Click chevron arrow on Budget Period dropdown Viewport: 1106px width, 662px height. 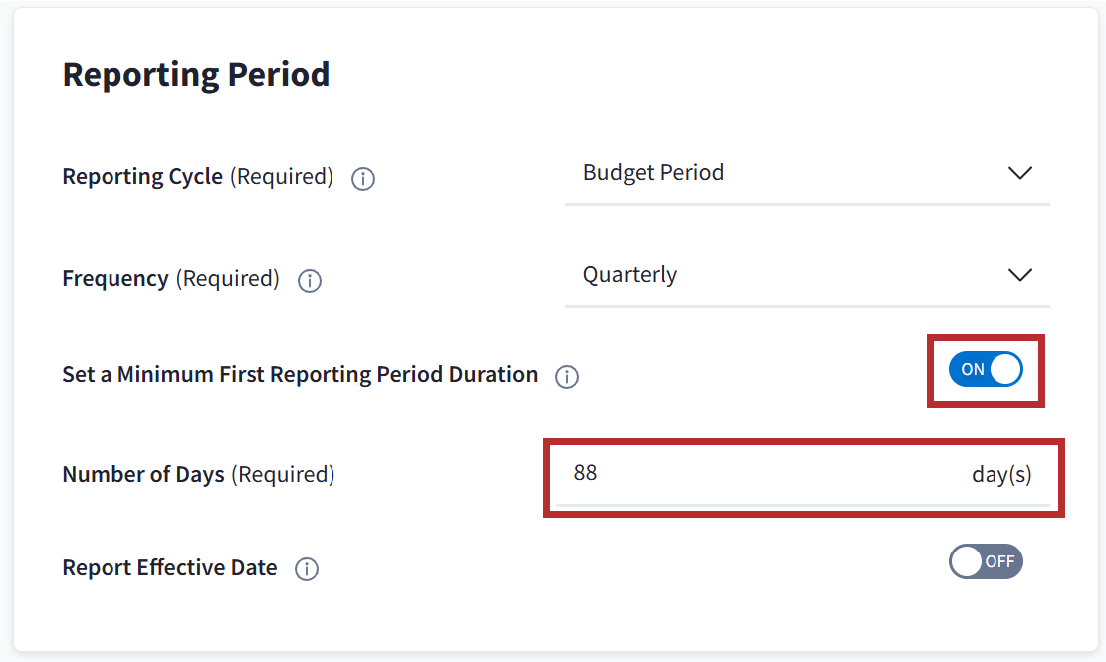coord(1019,173)
